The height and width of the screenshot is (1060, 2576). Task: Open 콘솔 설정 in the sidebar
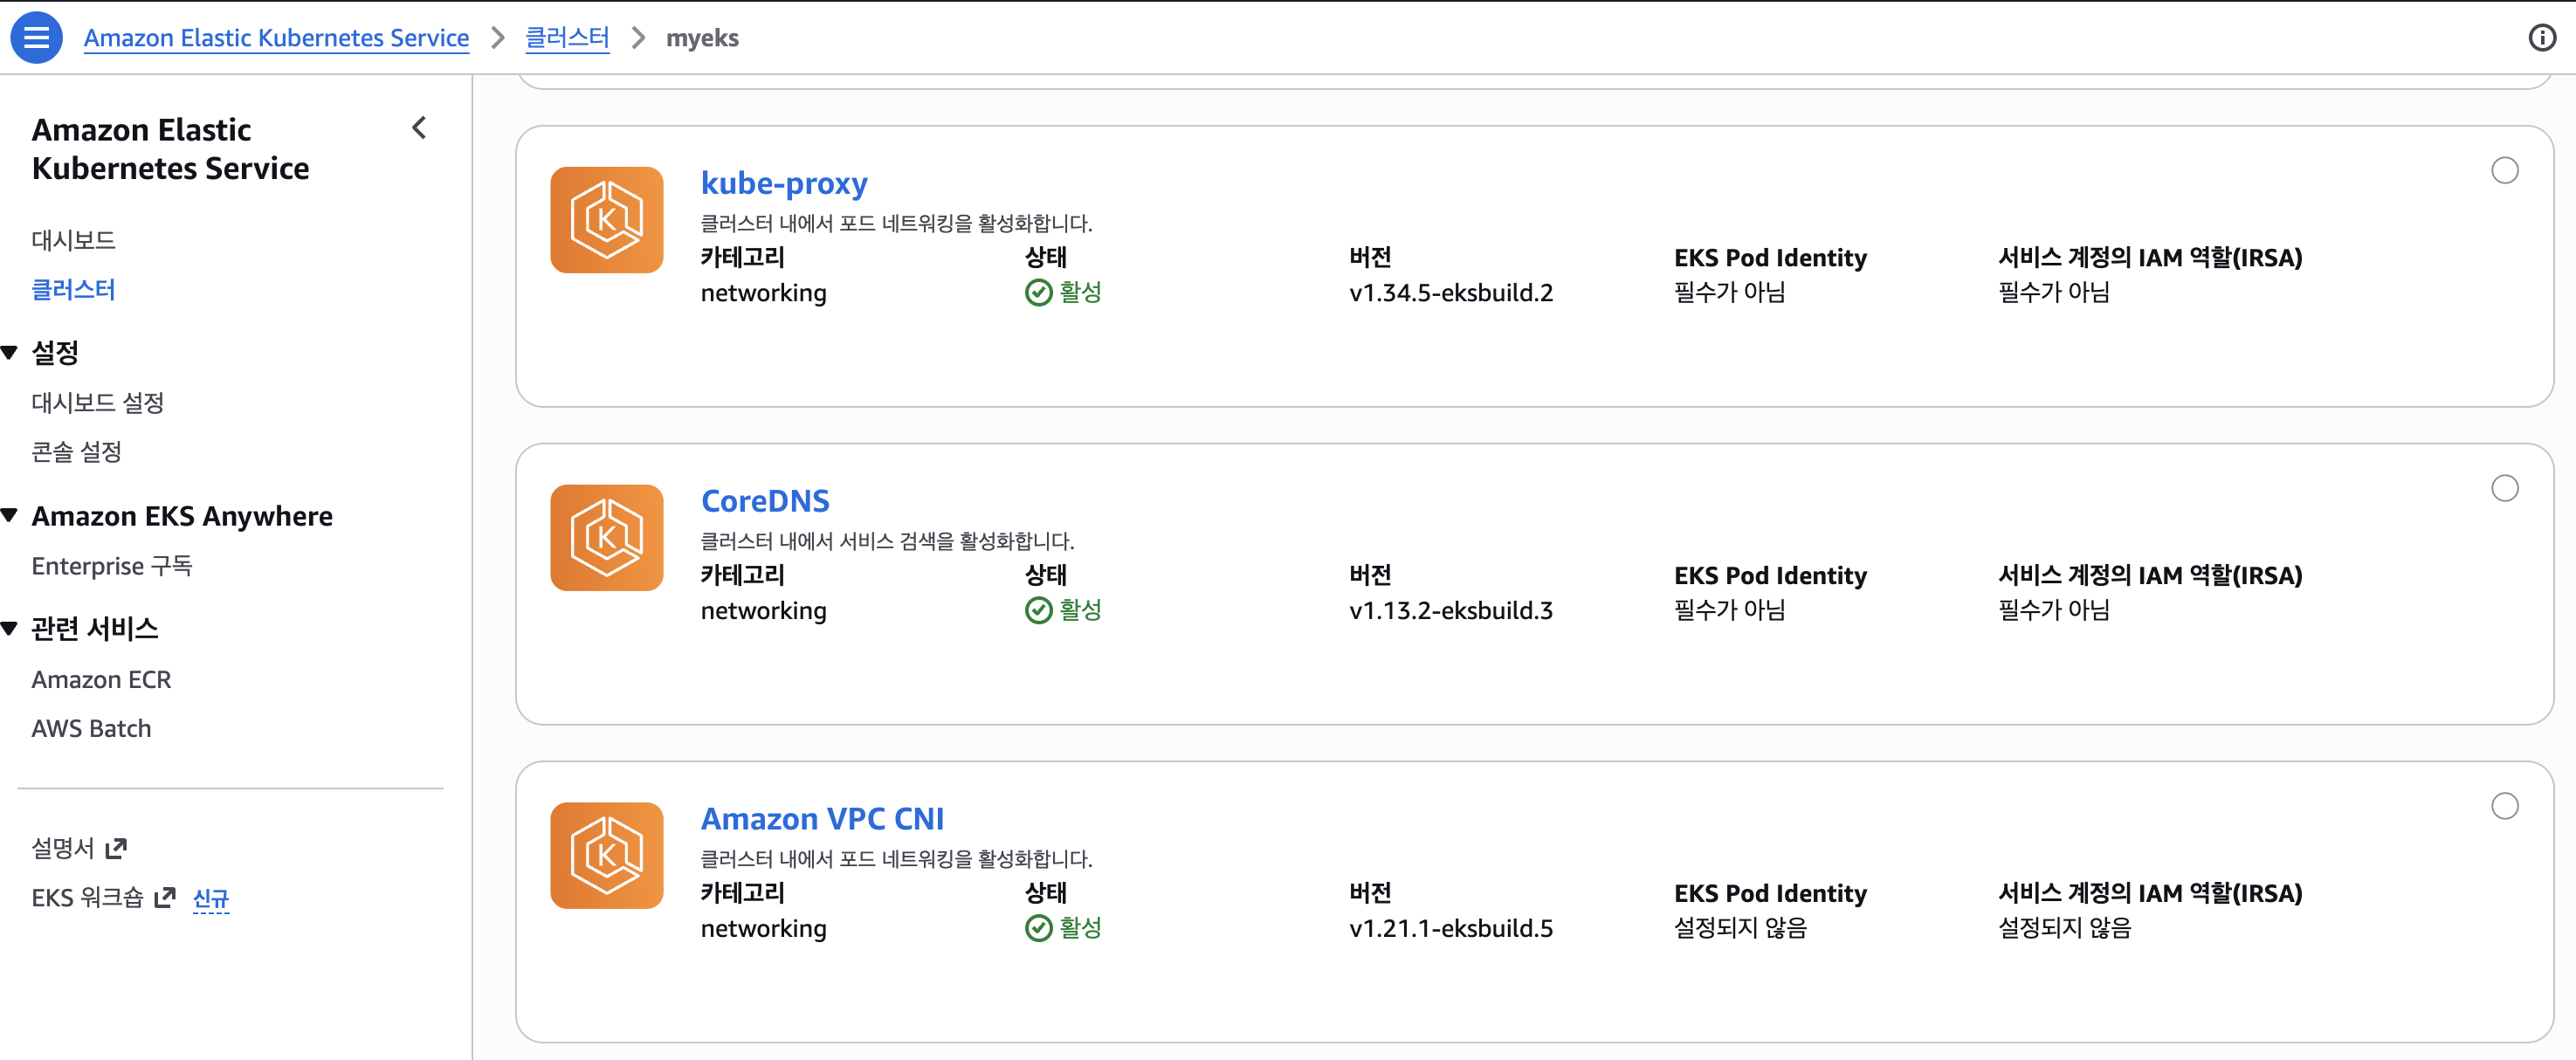coord(76,452)
